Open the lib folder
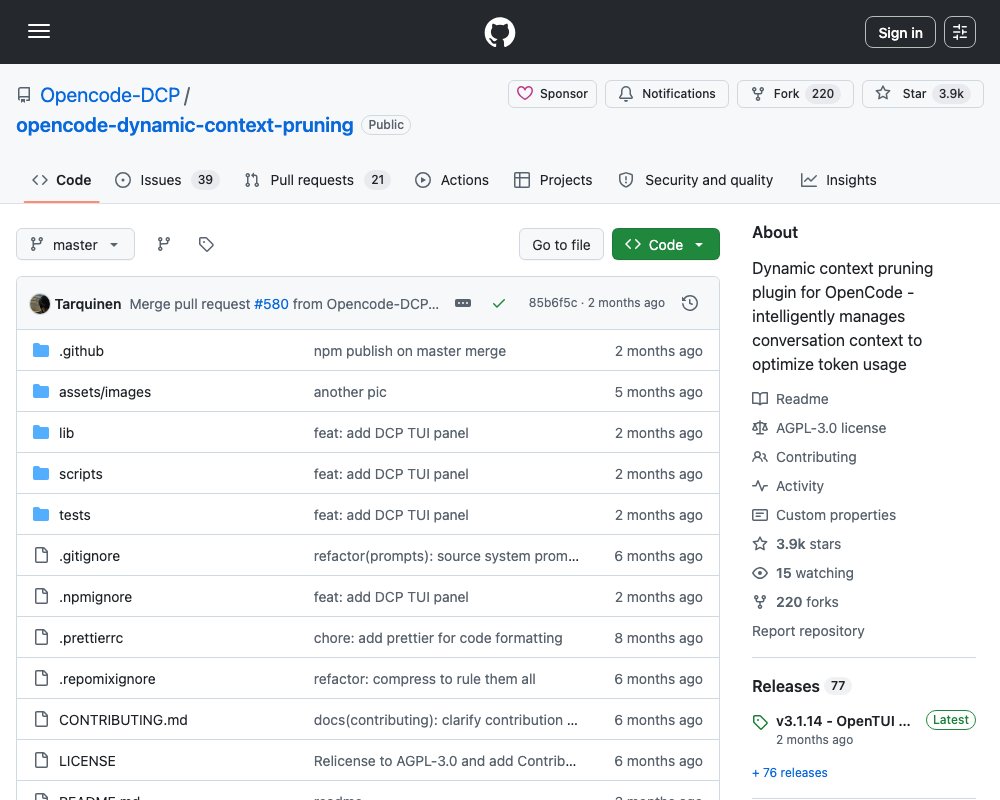This screenshot has height=800, width=1000. point(66,433)
